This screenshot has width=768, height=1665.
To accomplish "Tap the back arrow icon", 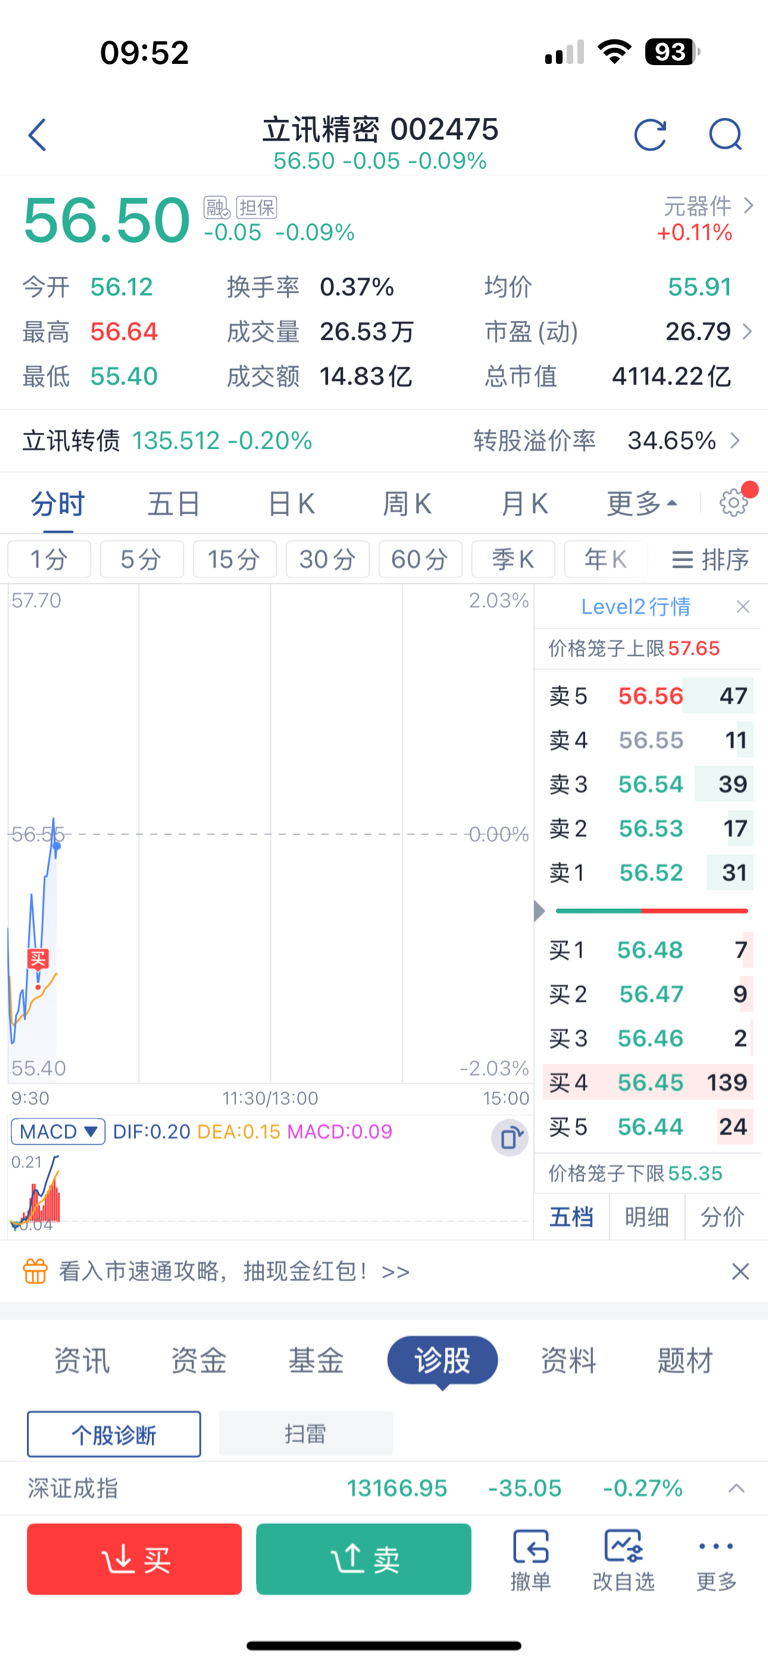I will click(37, 135).
